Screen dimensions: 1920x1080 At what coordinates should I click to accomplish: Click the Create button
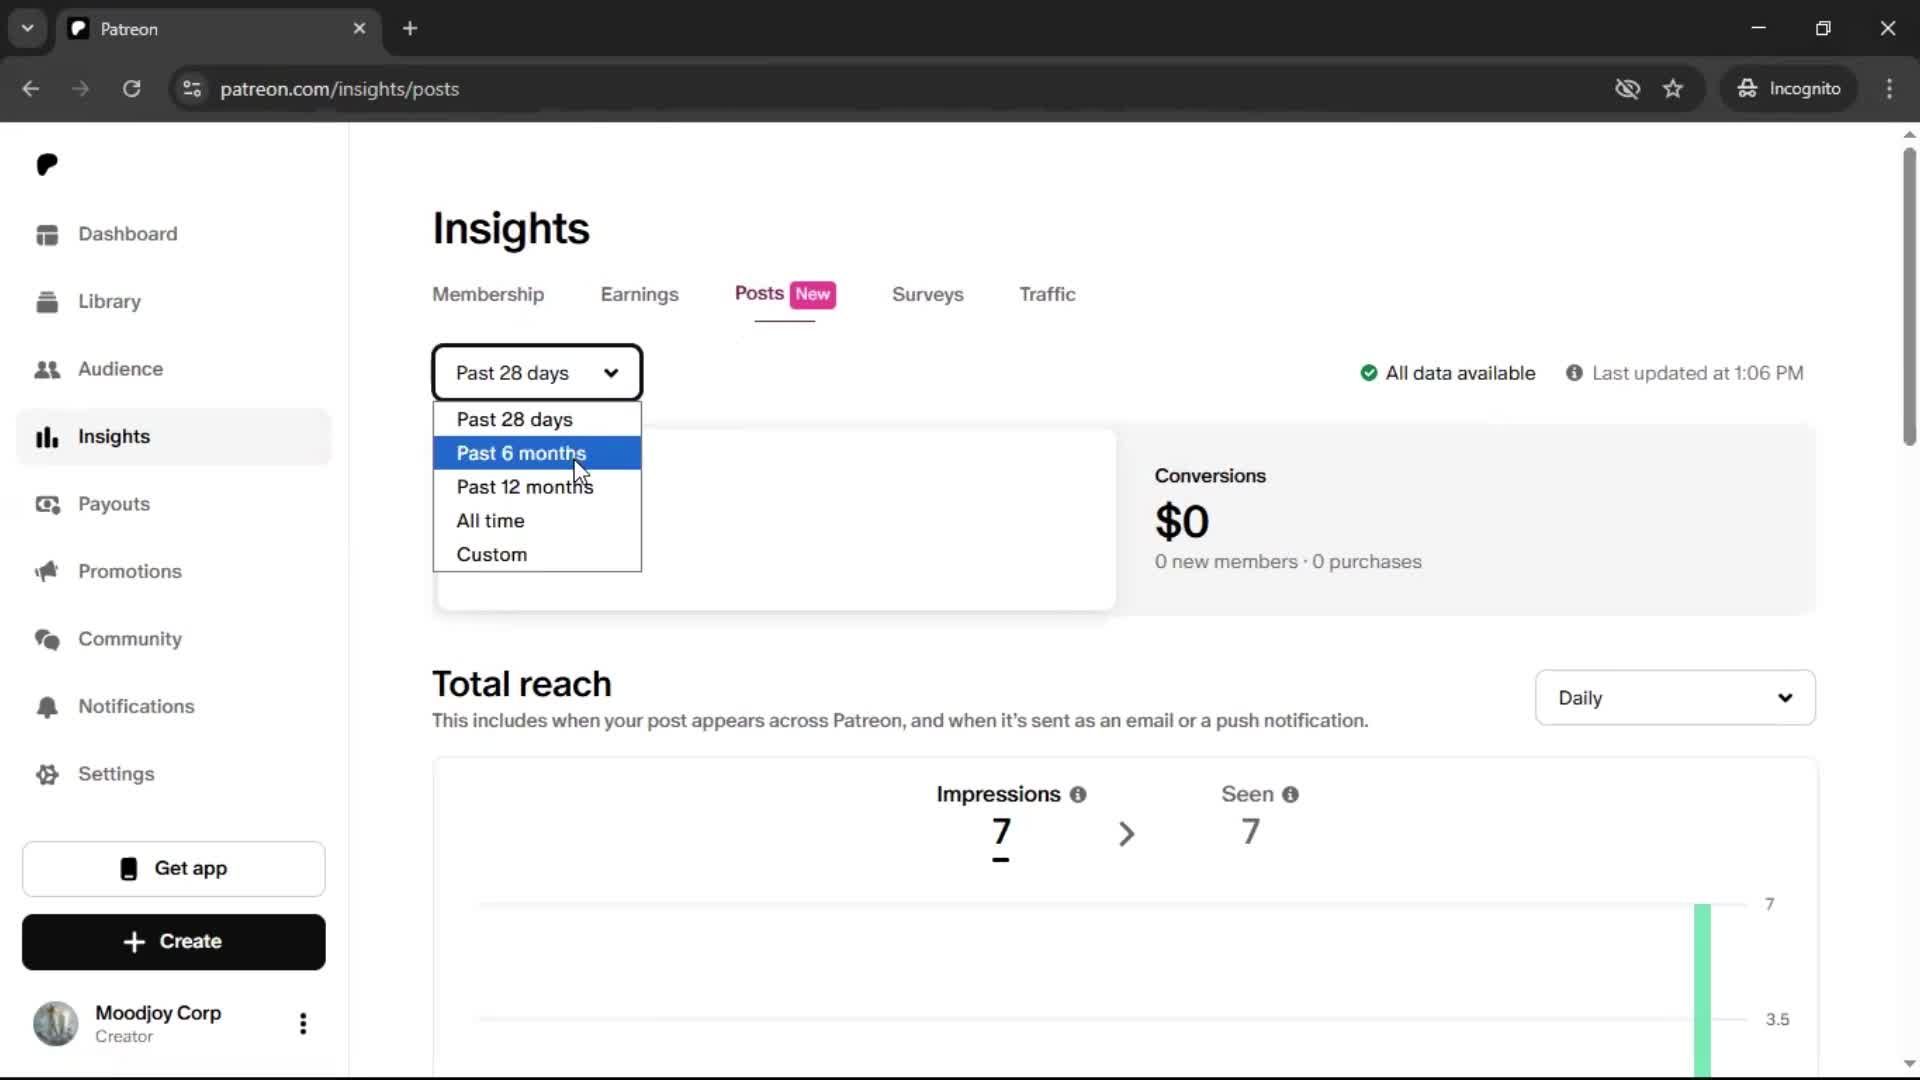(x=174, y=942)
